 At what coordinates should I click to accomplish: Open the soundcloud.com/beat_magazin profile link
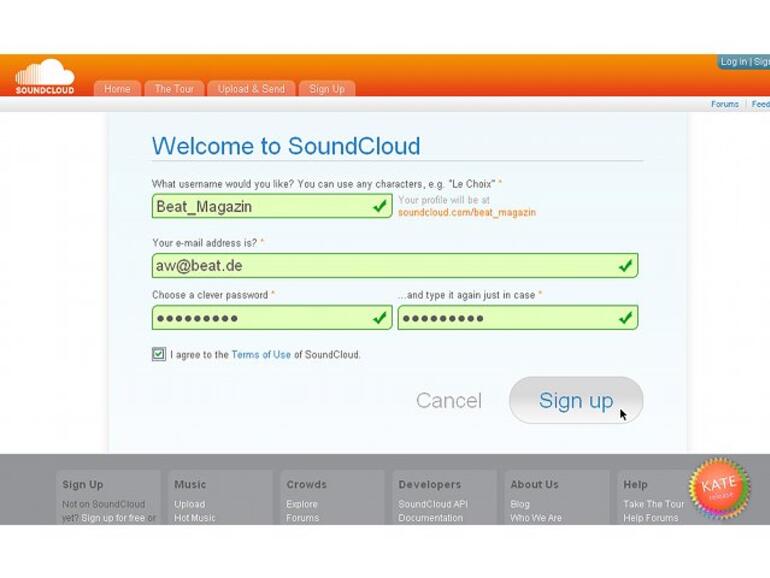[x=467, y=213]
